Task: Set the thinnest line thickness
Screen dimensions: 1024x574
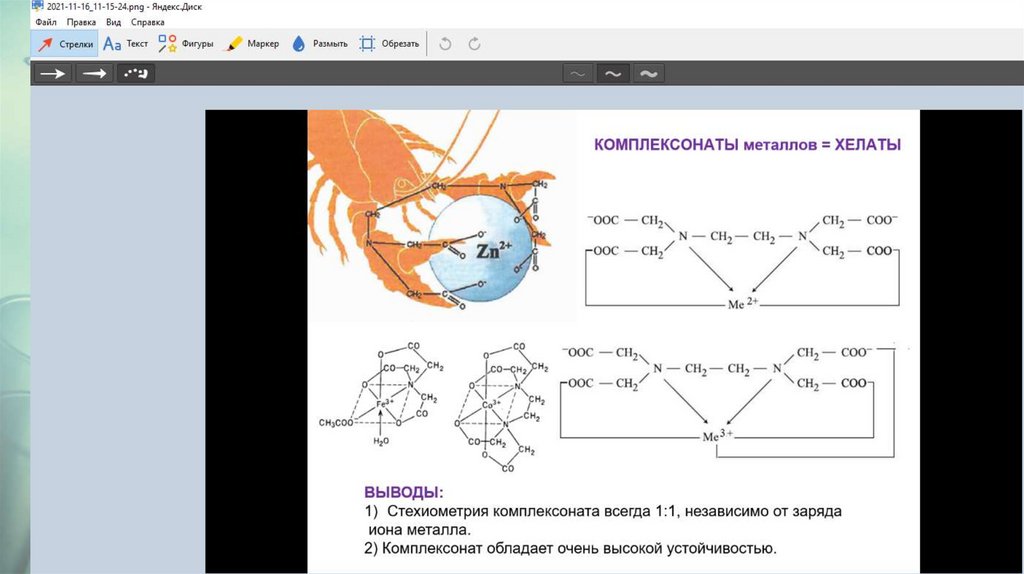Action: click(x=577, y=73)
